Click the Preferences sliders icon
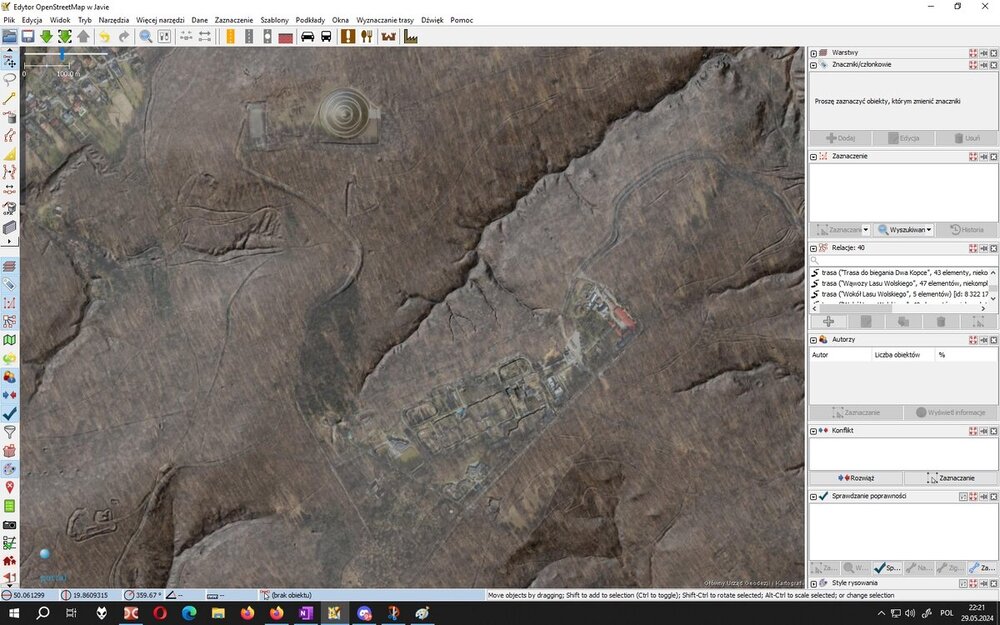1000x625 pixels. [x=165, y=37]
